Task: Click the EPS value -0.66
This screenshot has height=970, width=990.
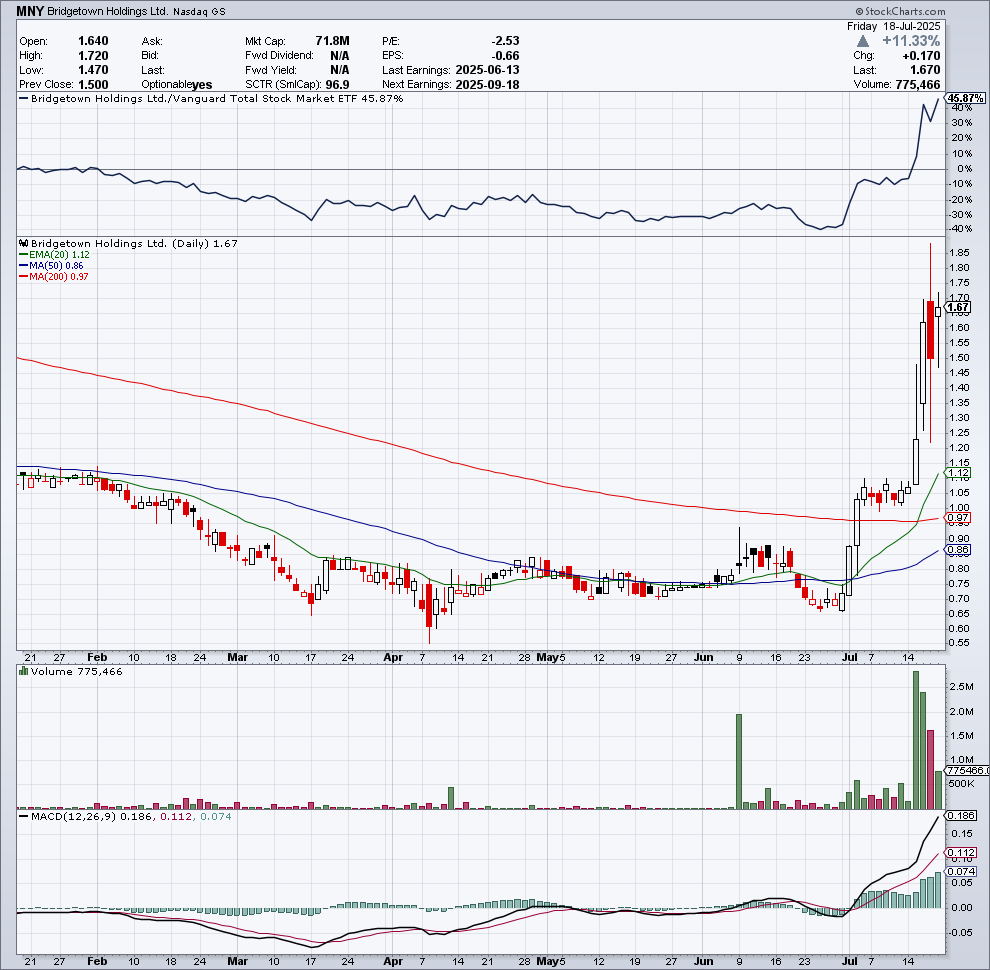Action: tap(505, 56)
